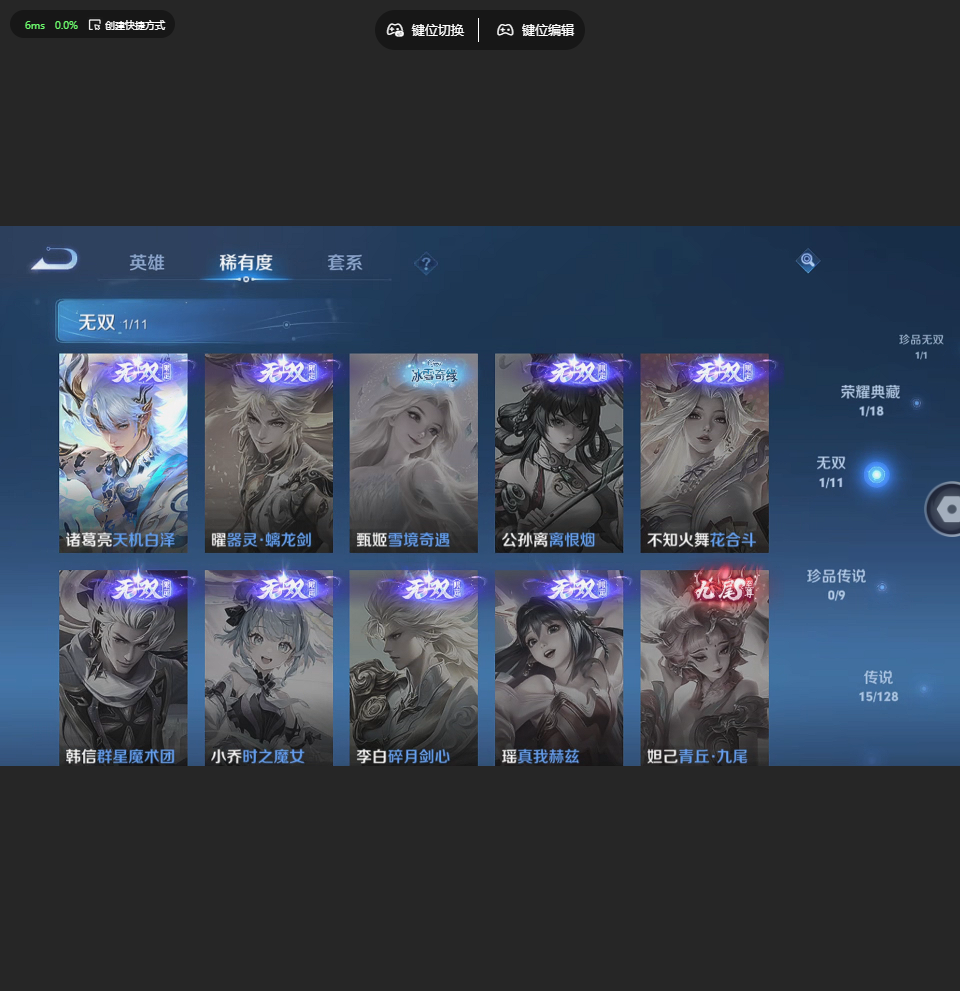This screenshot has width=960, height=991.
Task: Open 李白 碎月剑心 skin card
Action: (x=414, y=668)
